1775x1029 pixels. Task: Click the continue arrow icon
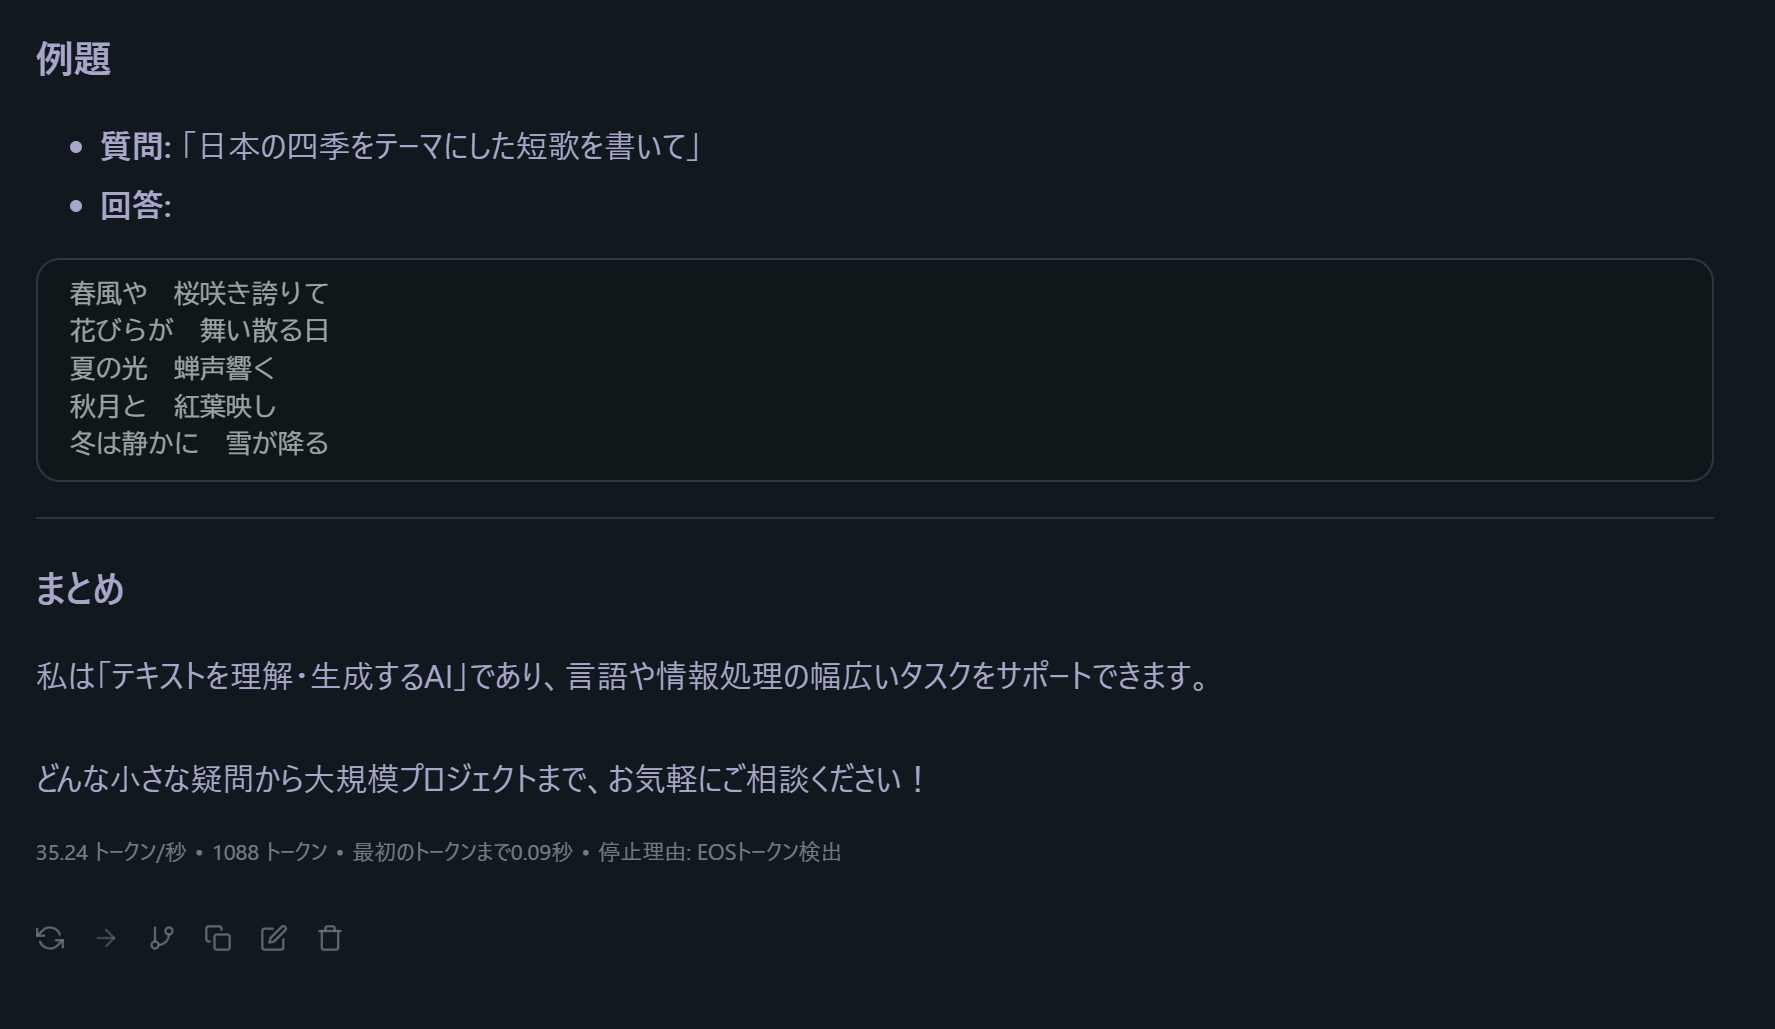coord(106,938)
